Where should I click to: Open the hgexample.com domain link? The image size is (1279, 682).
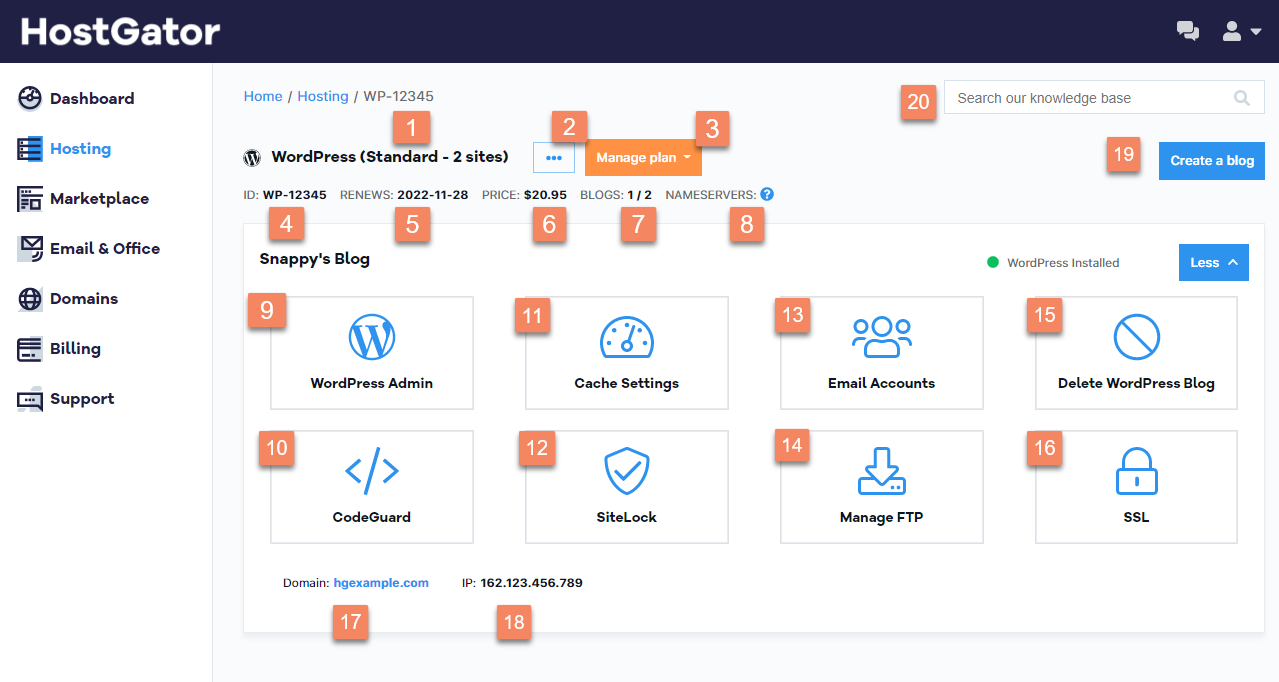pos(381,582)
